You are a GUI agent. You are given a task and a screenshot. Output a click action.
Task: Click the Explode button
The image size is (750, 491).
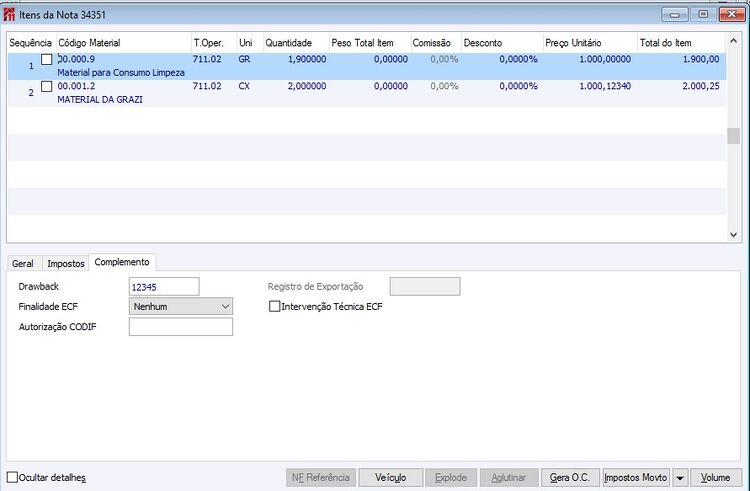tap(451, 477)
